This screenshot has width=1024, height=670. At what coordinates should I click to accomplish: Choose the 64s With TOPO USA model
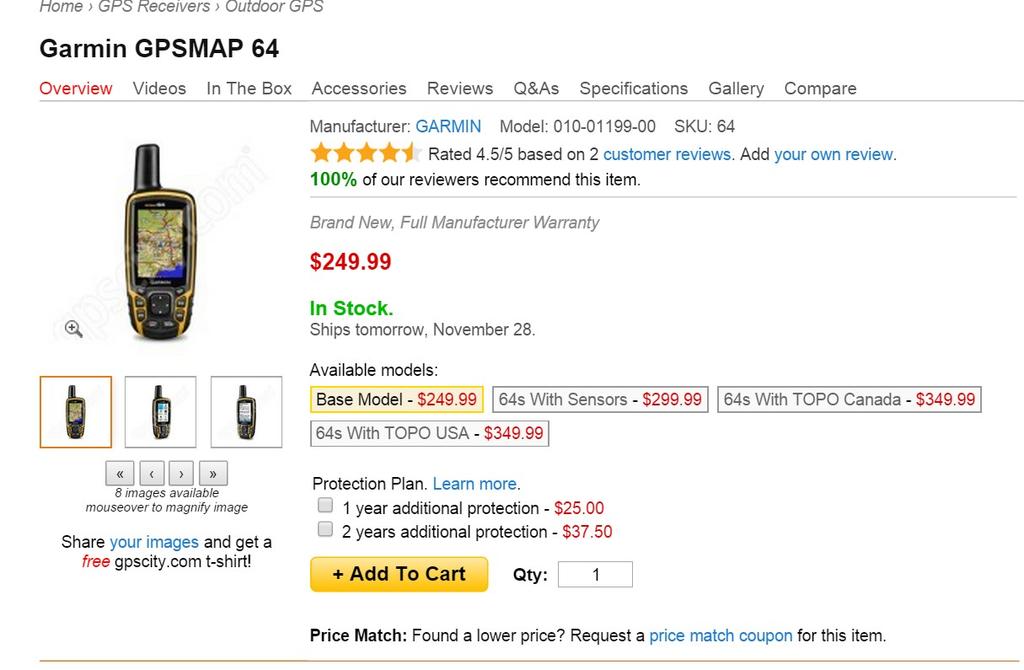coord(430,434)
